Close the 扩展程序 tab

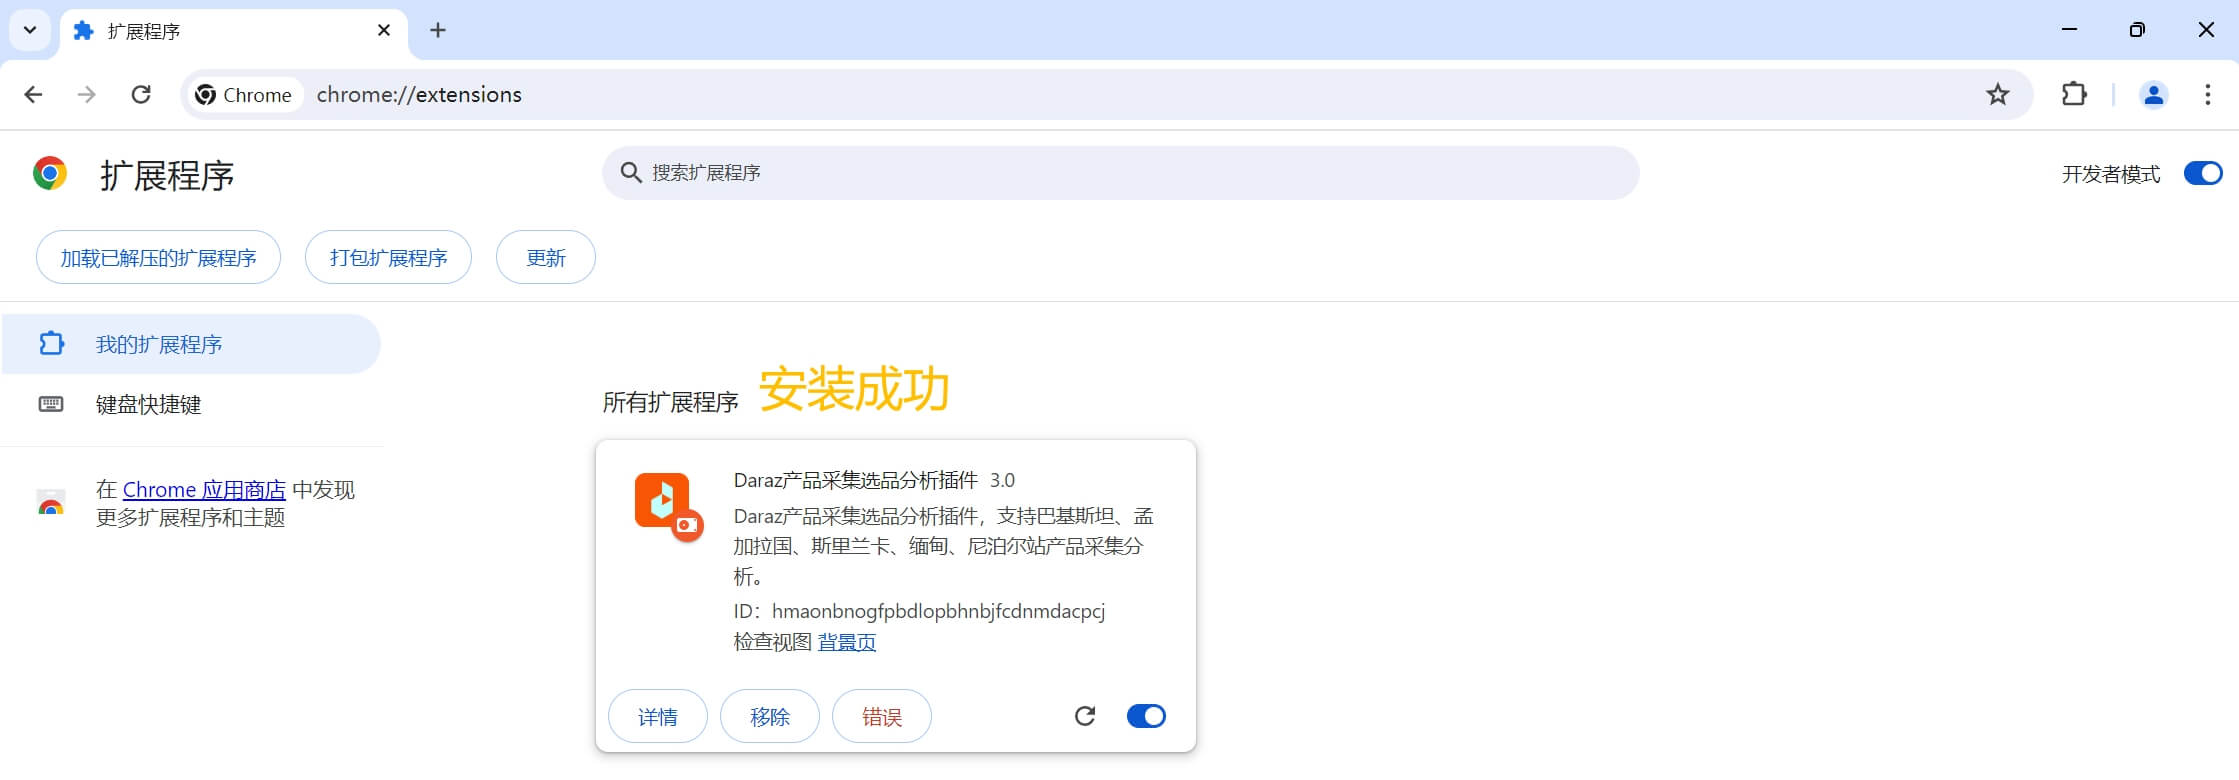(384, 31)
